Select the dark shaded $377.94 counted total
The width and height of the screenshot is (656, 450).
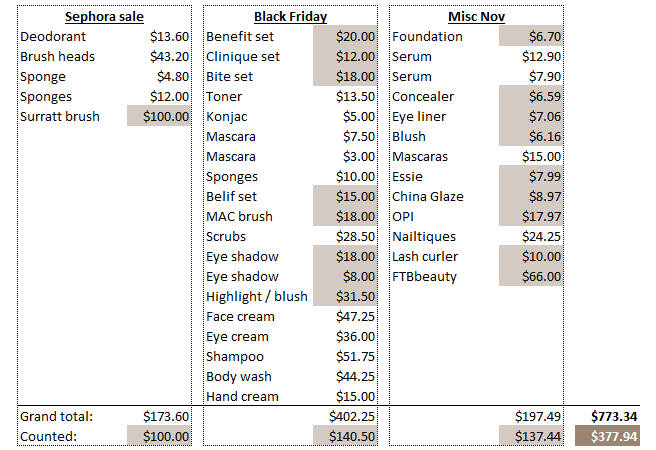click(613, 436)
